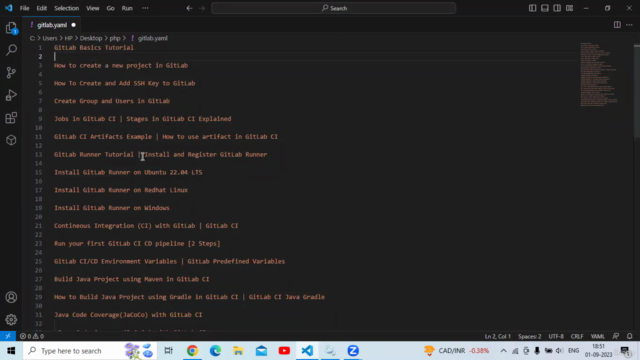
Task: Go back with the navigation arrow
Action: coord(189,8)
